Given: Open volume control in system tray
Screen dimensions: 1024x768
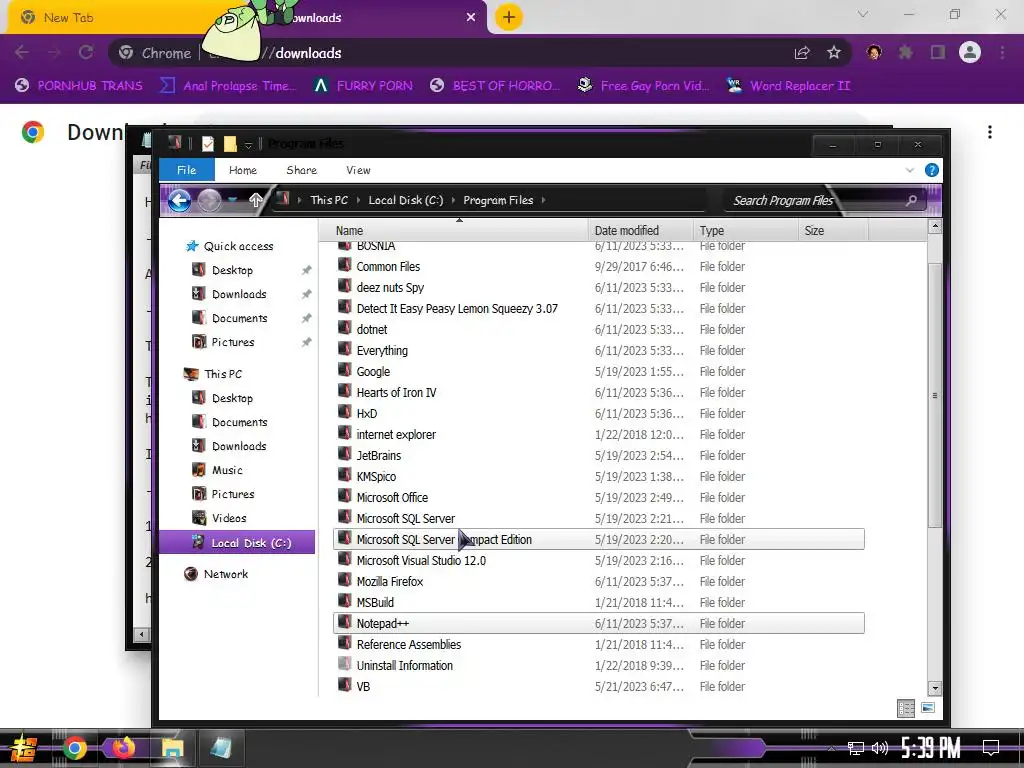Looking at the screenshot, I should [880, 748].
